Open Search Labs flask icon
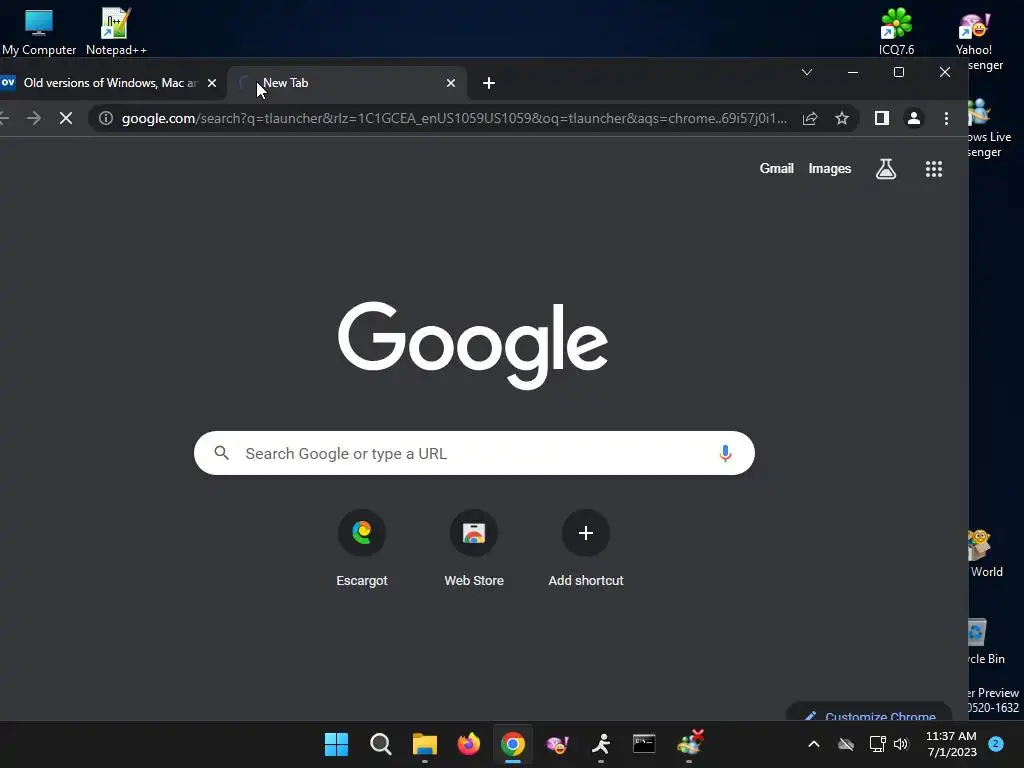1024x768 pixels. coord(886,169)
